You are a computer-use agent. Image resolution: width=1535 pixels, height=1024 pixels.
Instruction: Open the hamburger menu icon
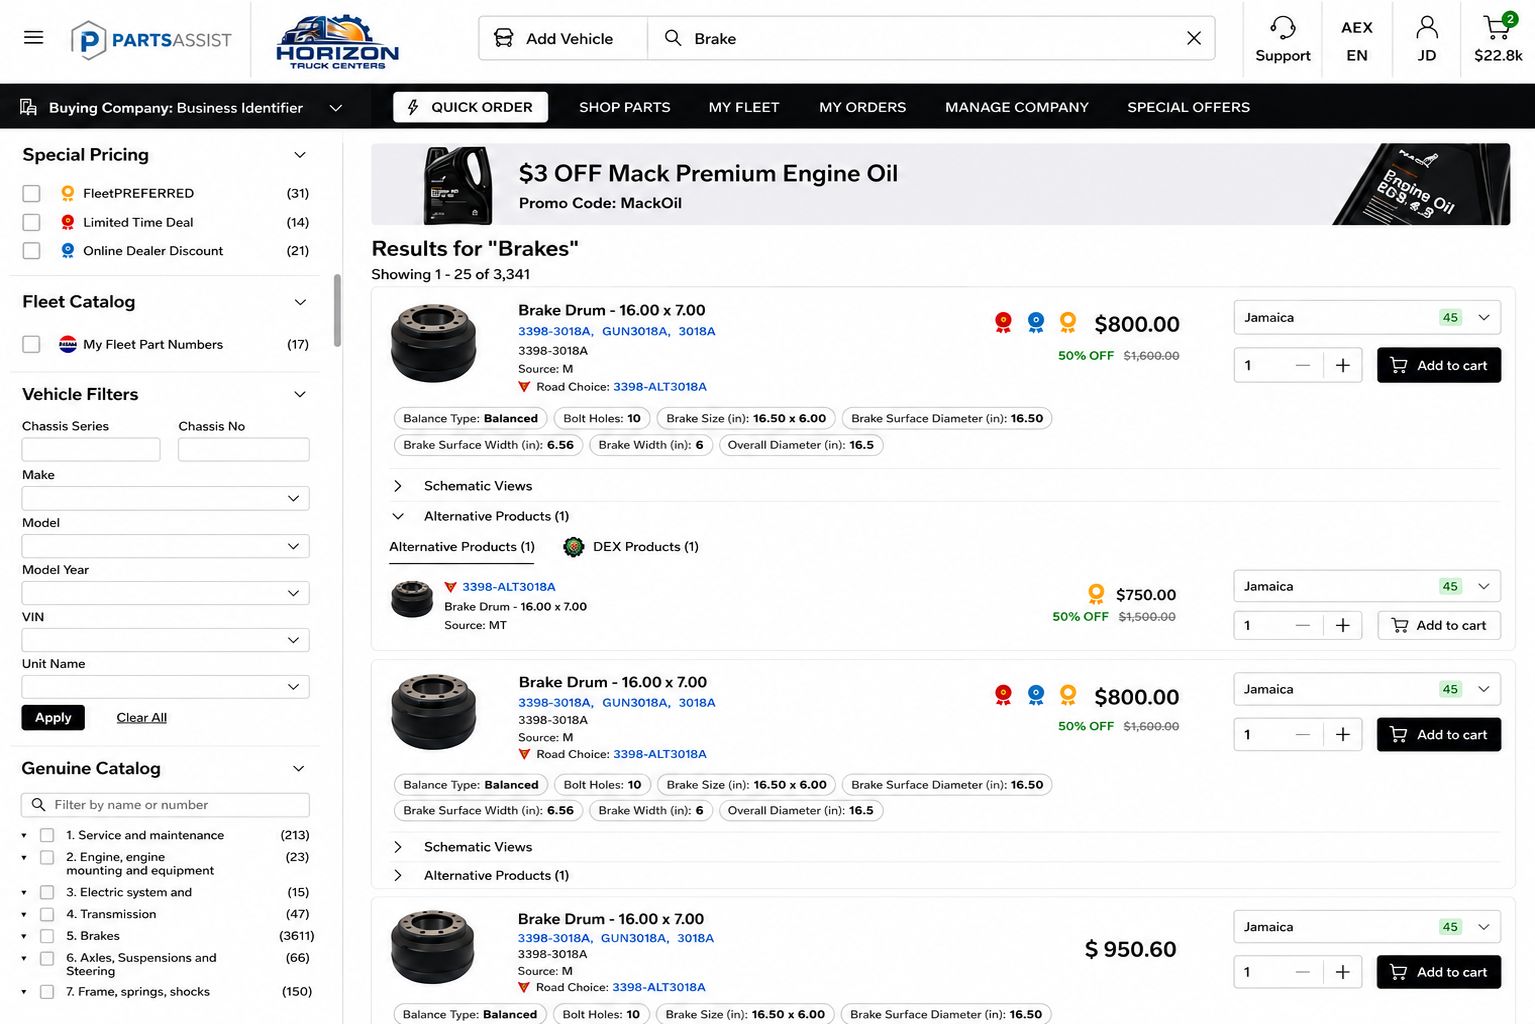point(33,38)
